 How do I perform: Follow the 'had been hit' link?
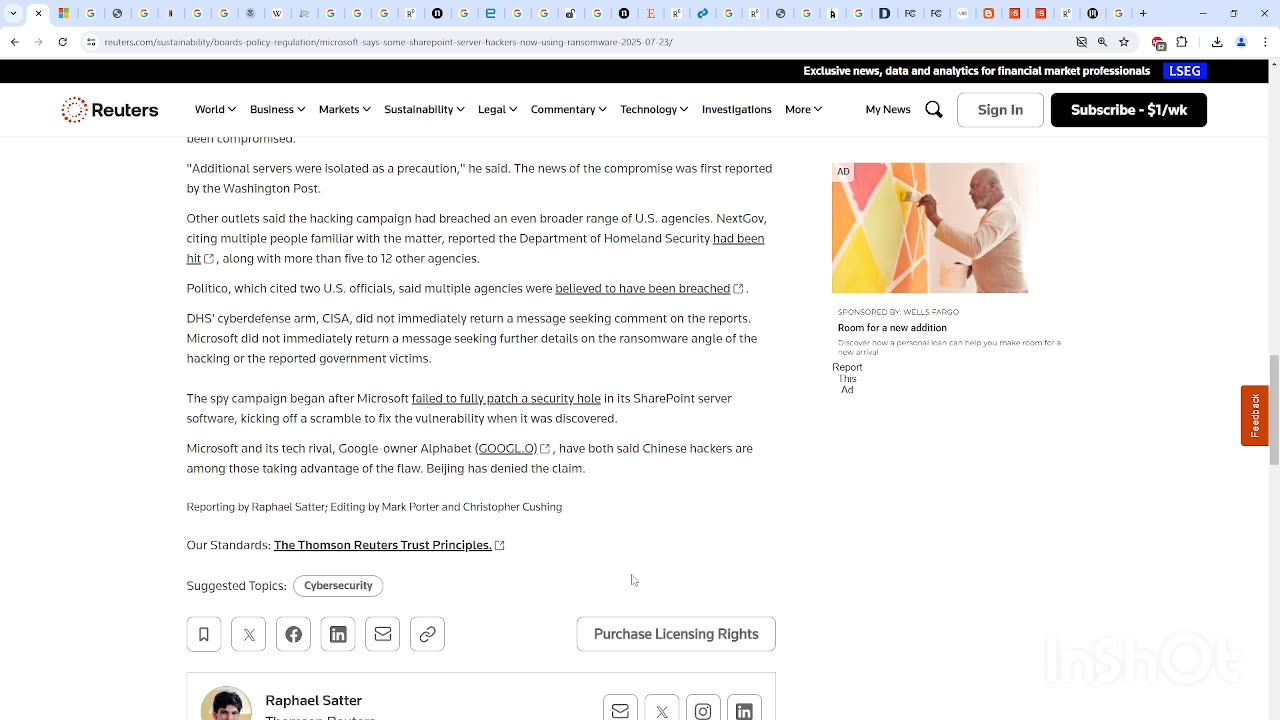(x=738, y=239)
